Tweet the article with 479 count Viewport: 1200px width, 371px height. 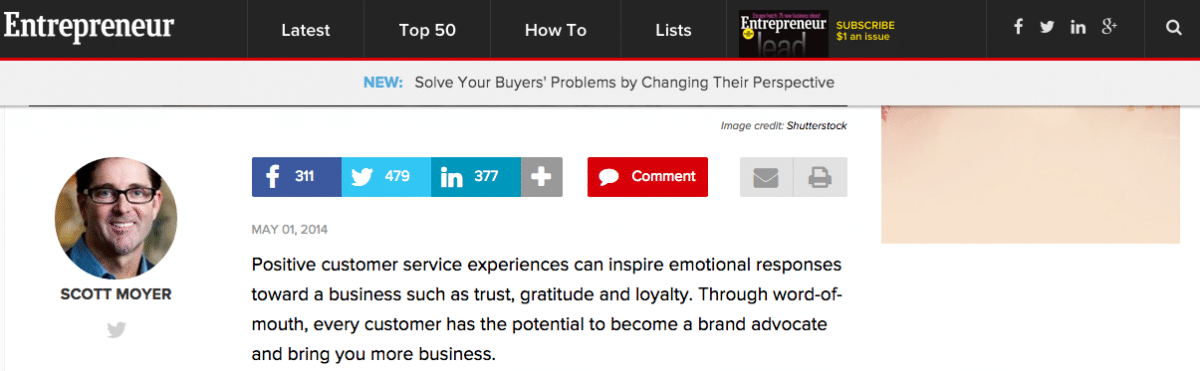386,177
